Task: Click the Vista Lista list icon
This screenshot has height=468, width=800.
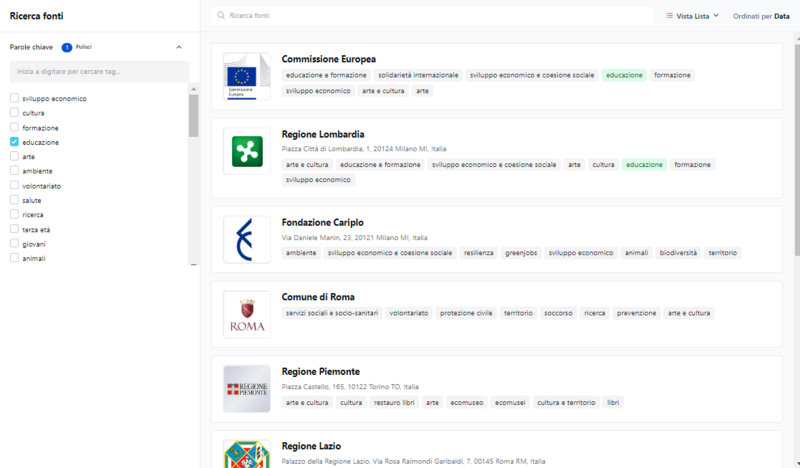Action: pyautogui.click(x=670, y=16)
